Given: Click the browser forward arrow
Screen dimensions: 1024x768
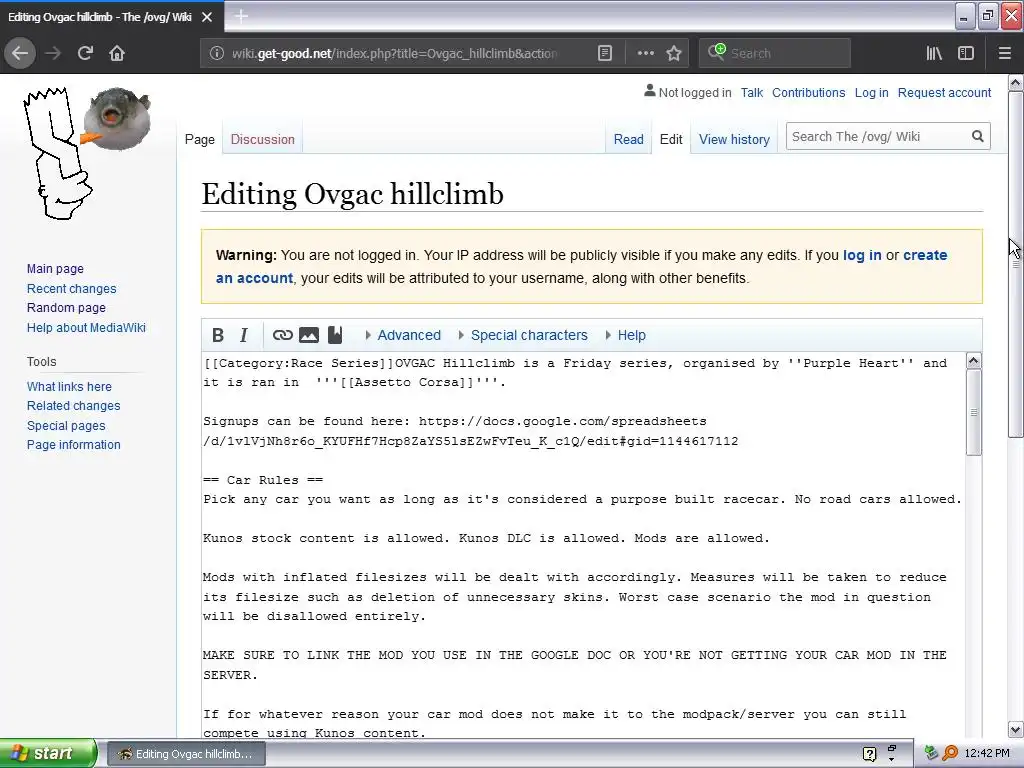Looking at the screenshot, I should [53, 54].
